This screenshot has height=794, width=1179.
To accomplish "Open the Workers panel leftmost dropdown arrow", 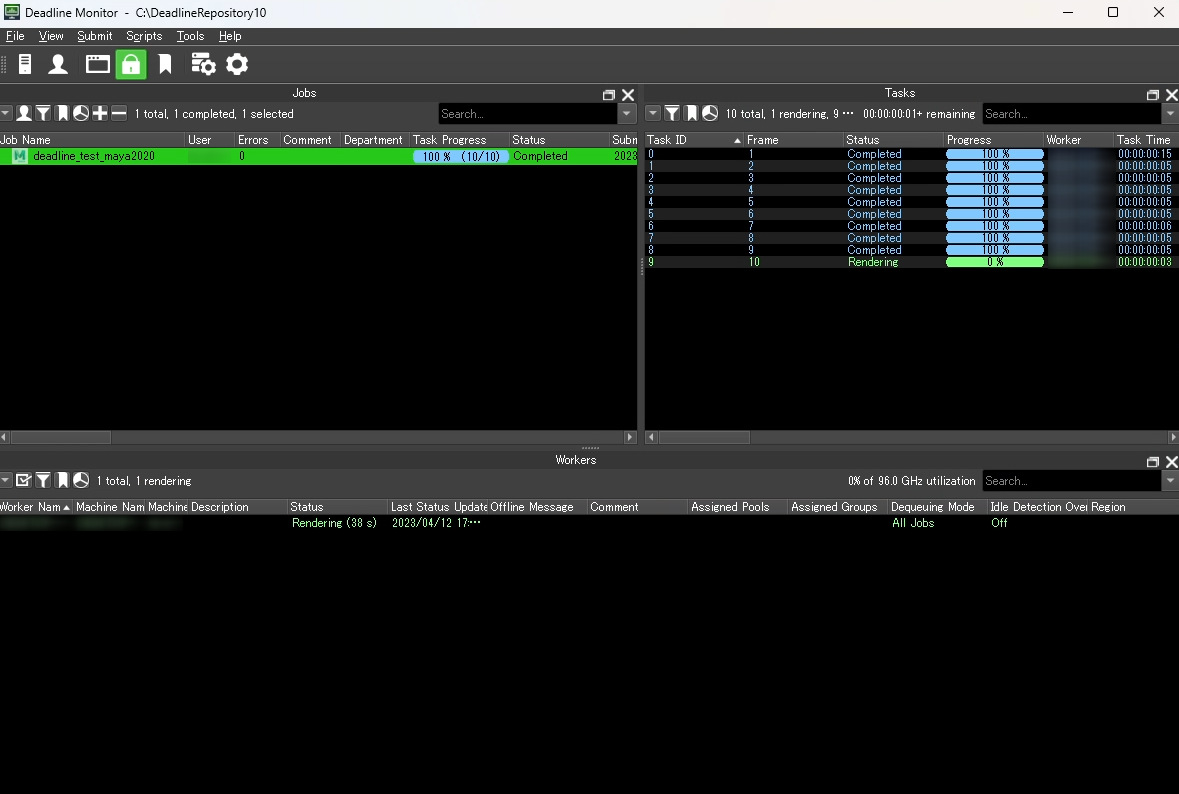I will click(6, 481).
